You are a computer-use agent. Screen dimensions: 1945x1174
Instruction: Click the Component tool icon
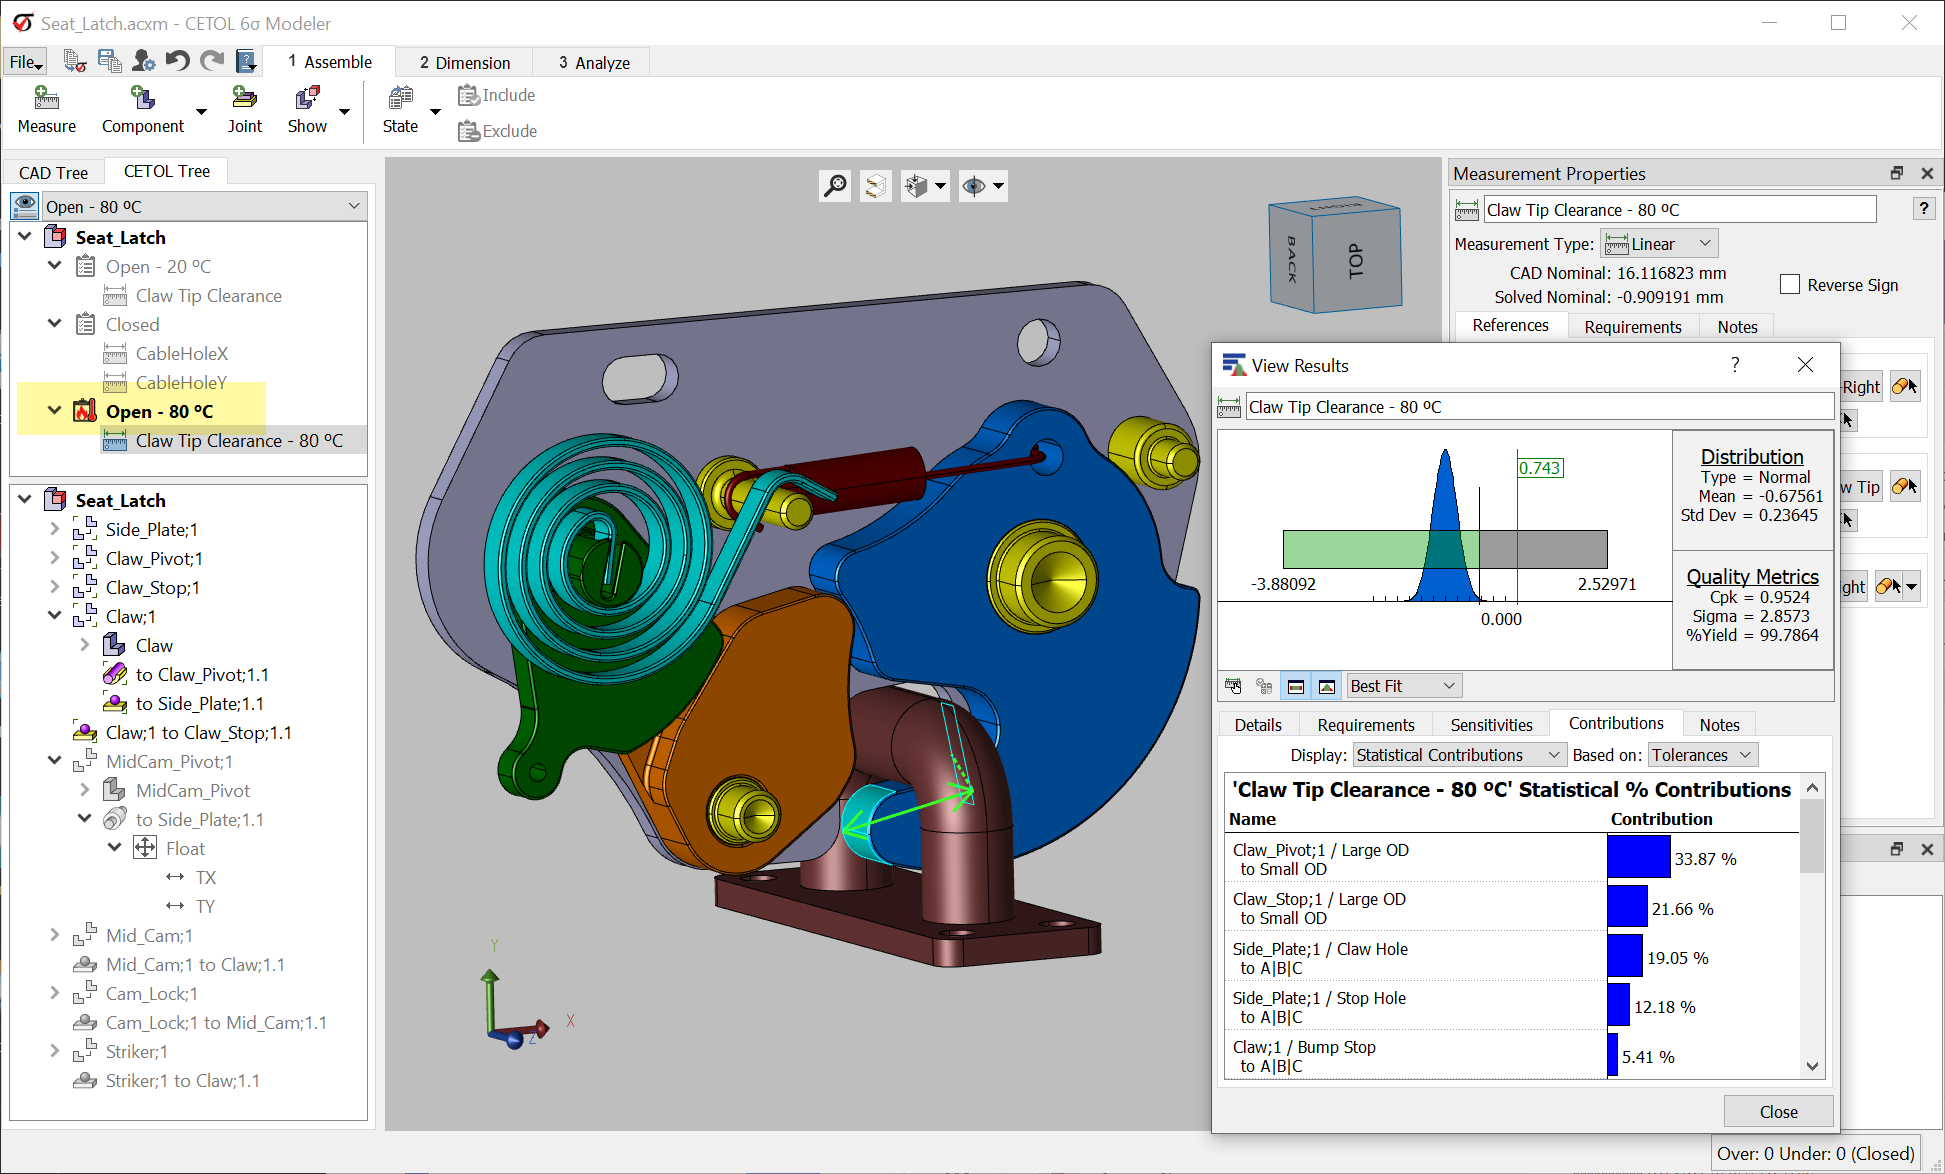click(143, 99)
